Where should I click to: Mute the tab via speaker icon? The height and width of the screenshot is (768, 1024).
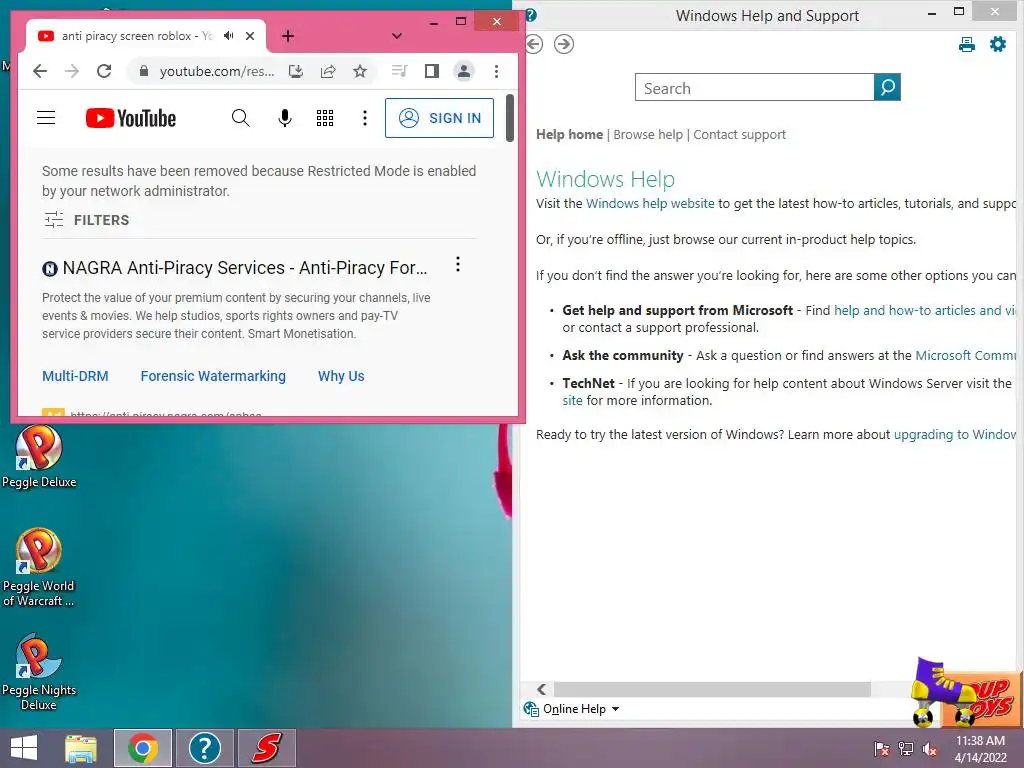pyautogui.click(x=229, y=36)
